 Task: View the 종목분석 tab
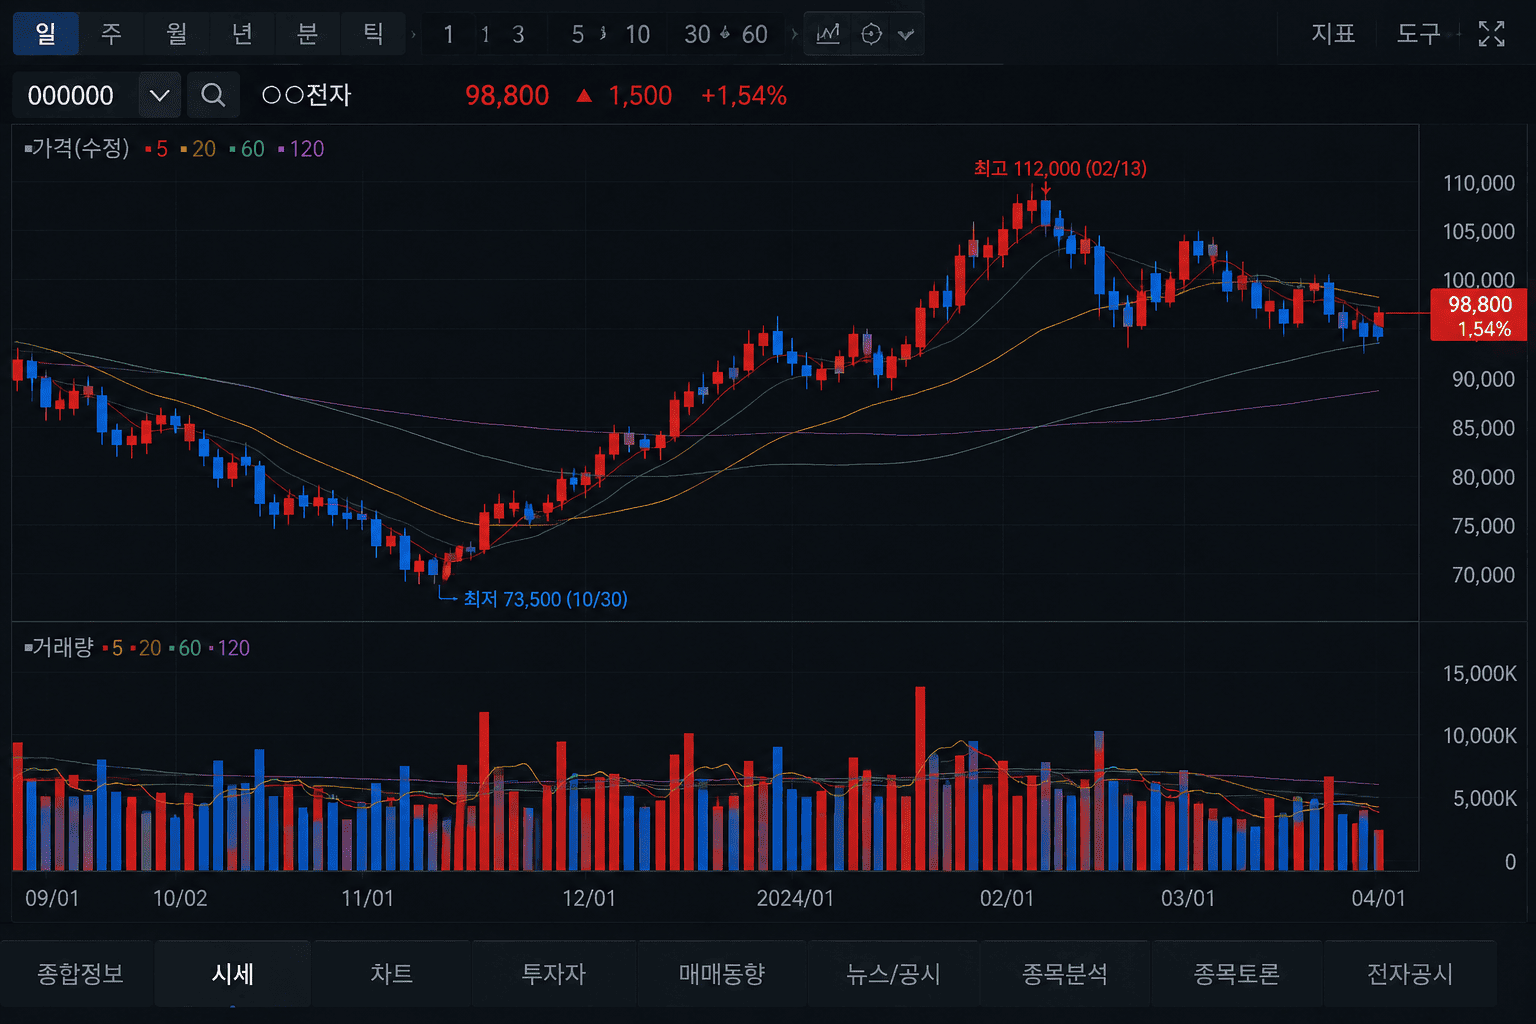point(1065,973)
